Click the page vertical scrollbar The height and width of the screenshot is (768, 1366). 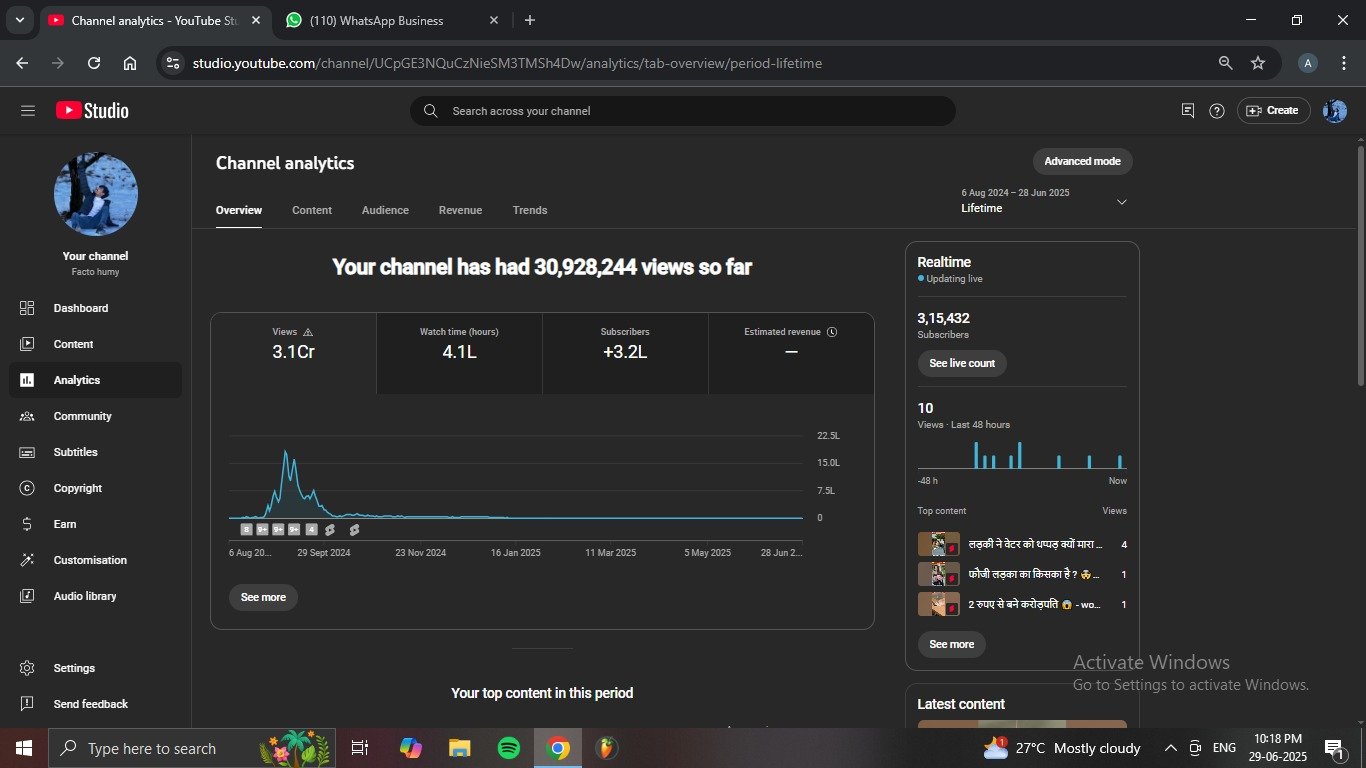coord(1360,265)
